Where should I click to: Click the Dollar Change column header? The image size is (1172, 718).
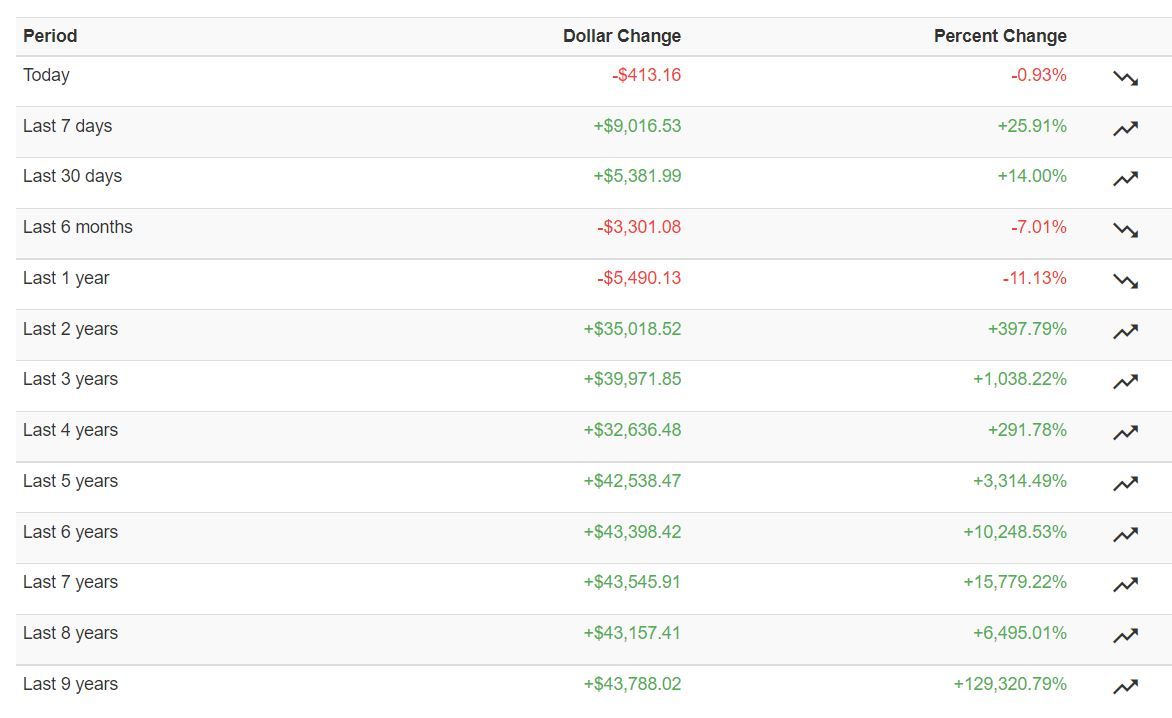click(x=621, y=36)
